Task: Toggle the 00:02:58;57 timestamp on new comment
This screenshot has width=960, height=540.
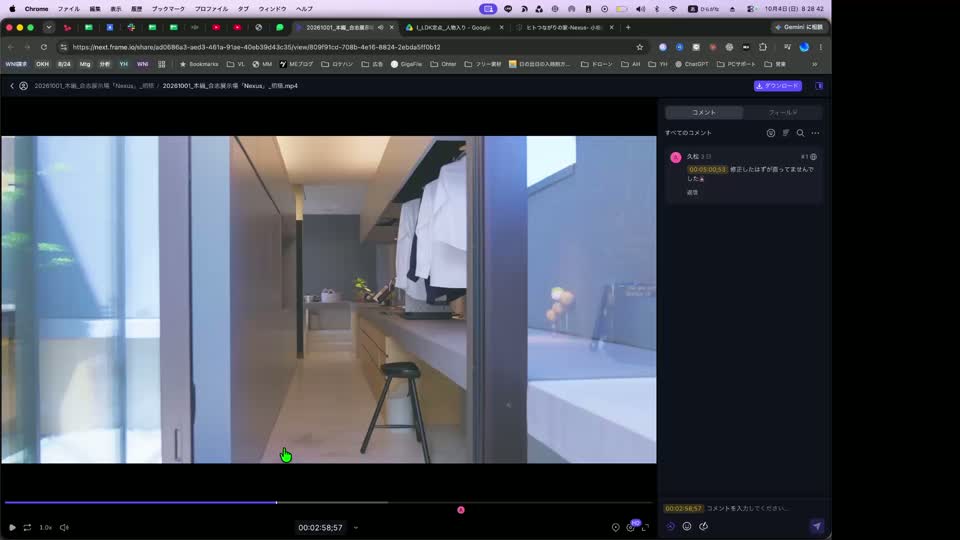Action: point(683,508)
